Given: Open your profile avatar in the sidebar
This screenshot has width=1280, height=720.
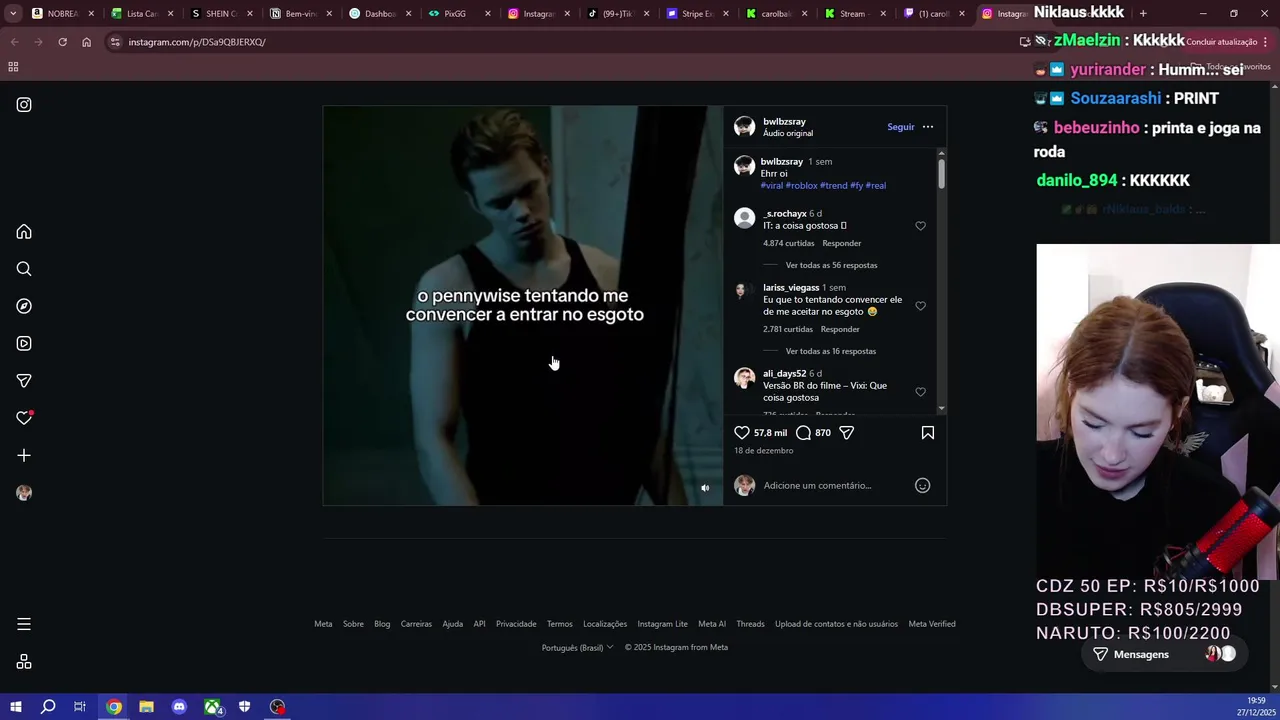Looking at the screenshot, I should (x=24, y=493).
